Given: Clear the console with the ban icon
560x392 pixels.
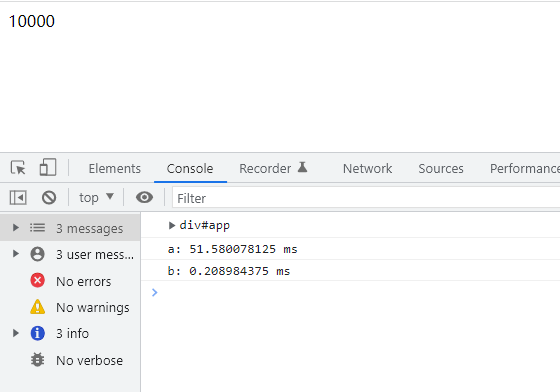Looking at the screenshot, I should click(x=49, y=197).
